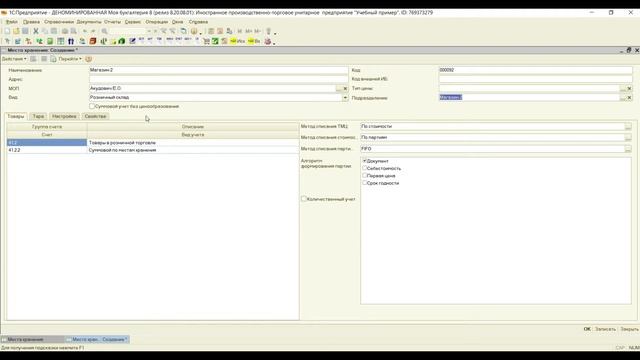Click the cut scissors icon
Viewport: 640px width, 360px height.
point(36,31)
